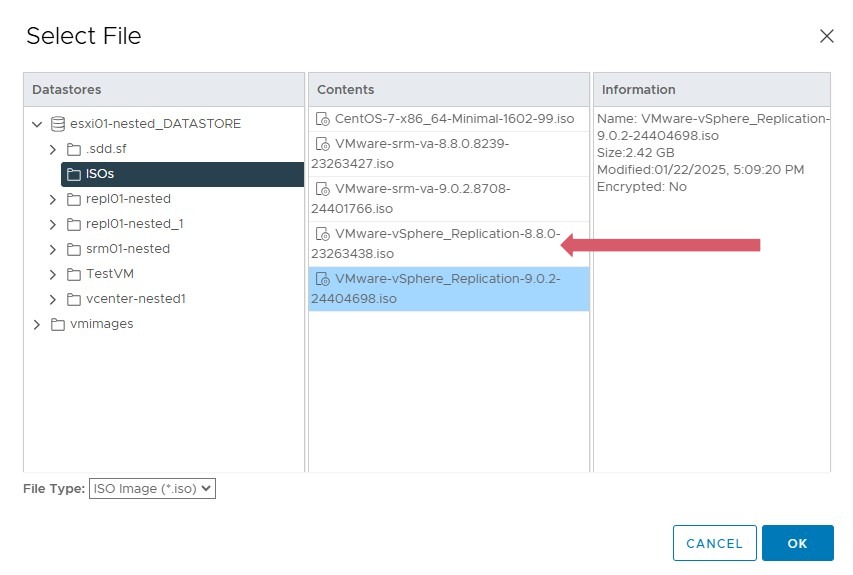Click the datastore icon beside esxi01-nested_DATASTORE
The image size is (853, 575).
tap(58, 124)
